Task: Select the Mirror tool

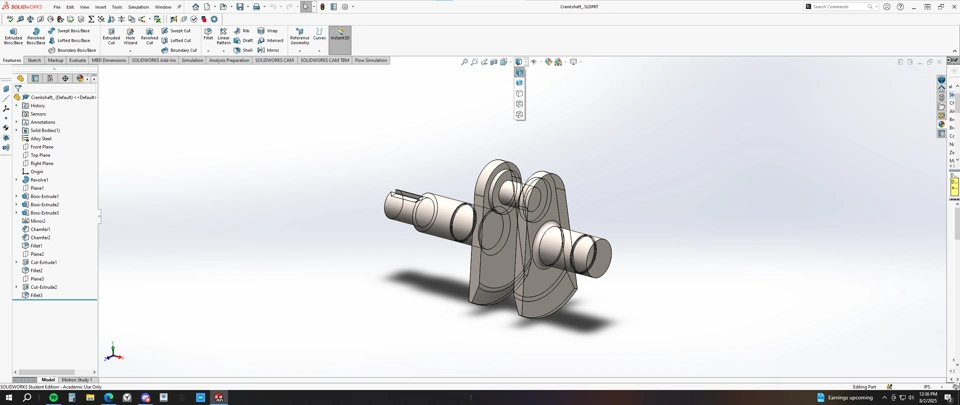Action: pyautogui.click(x=269, y=50)
